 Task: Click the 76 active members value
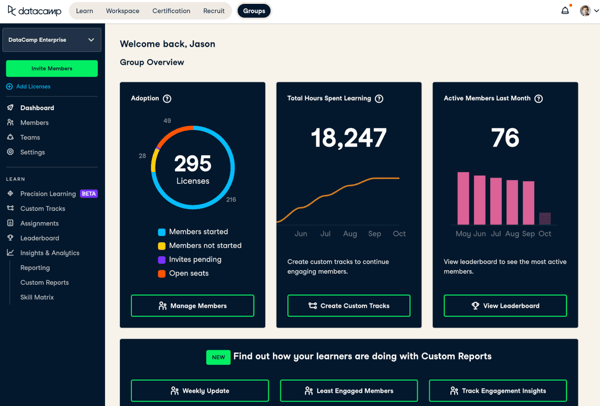(505, 138)
